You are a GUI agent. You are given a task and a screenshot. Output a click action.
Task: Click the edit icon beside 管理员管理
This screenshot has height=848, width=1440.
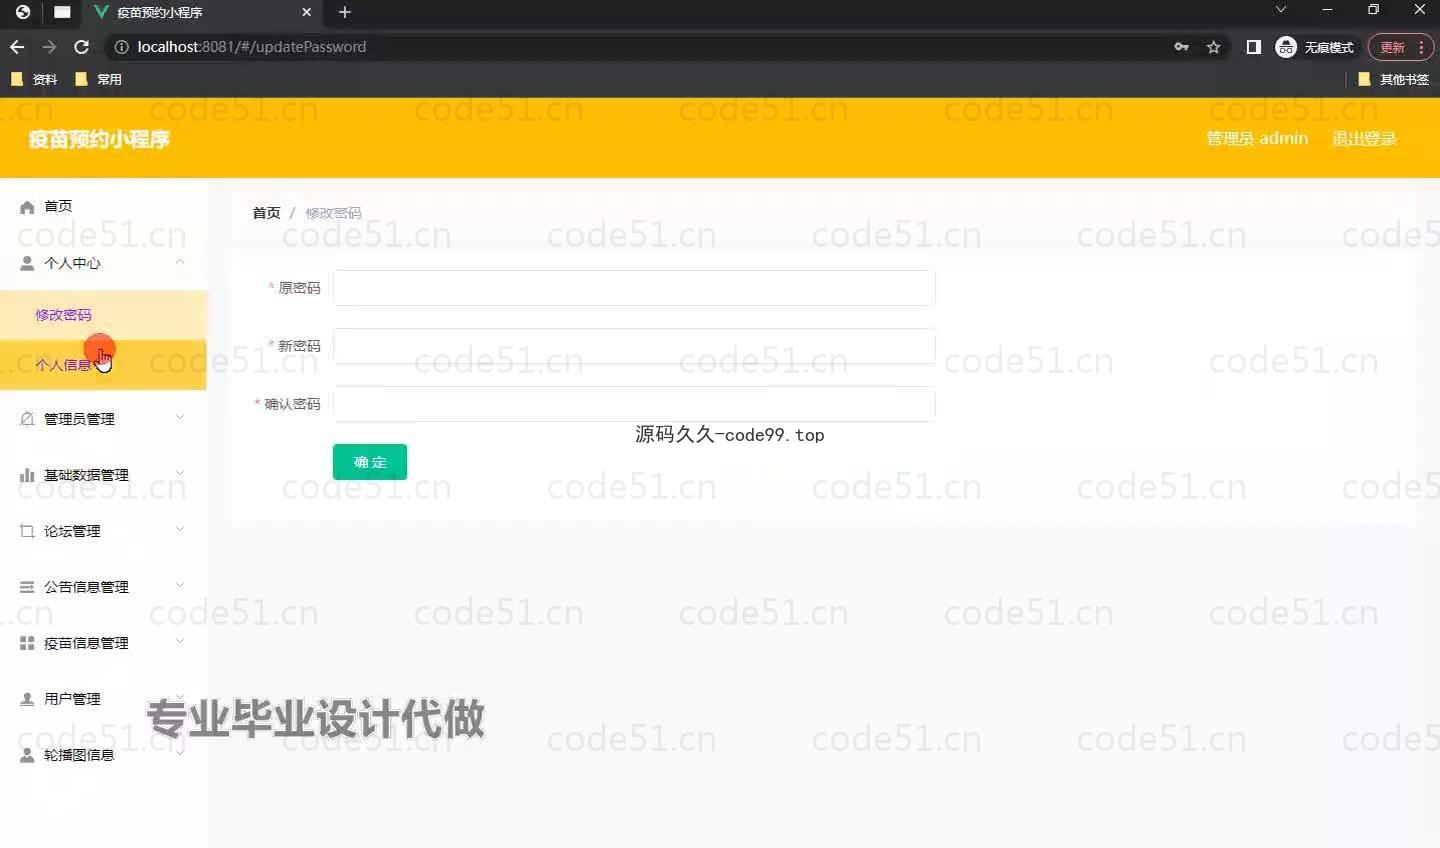[x=27, y=419]
